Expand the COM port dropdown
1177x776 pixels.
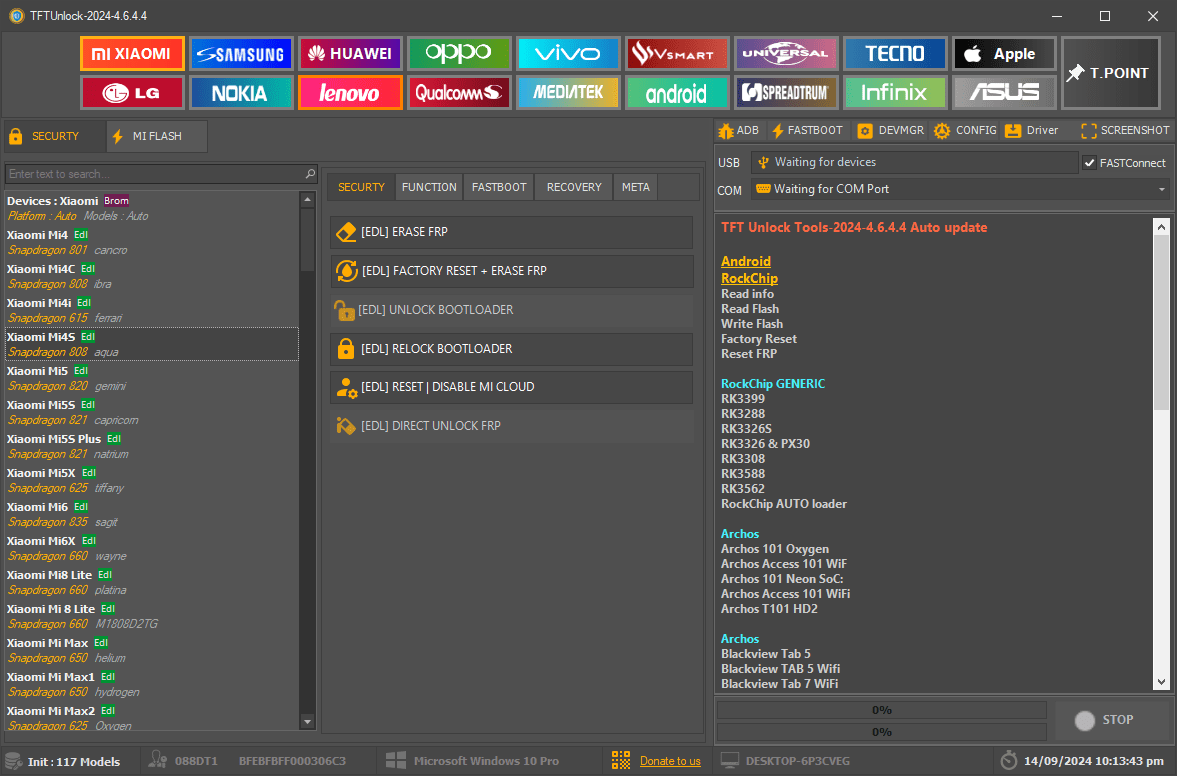[1162, 189]
